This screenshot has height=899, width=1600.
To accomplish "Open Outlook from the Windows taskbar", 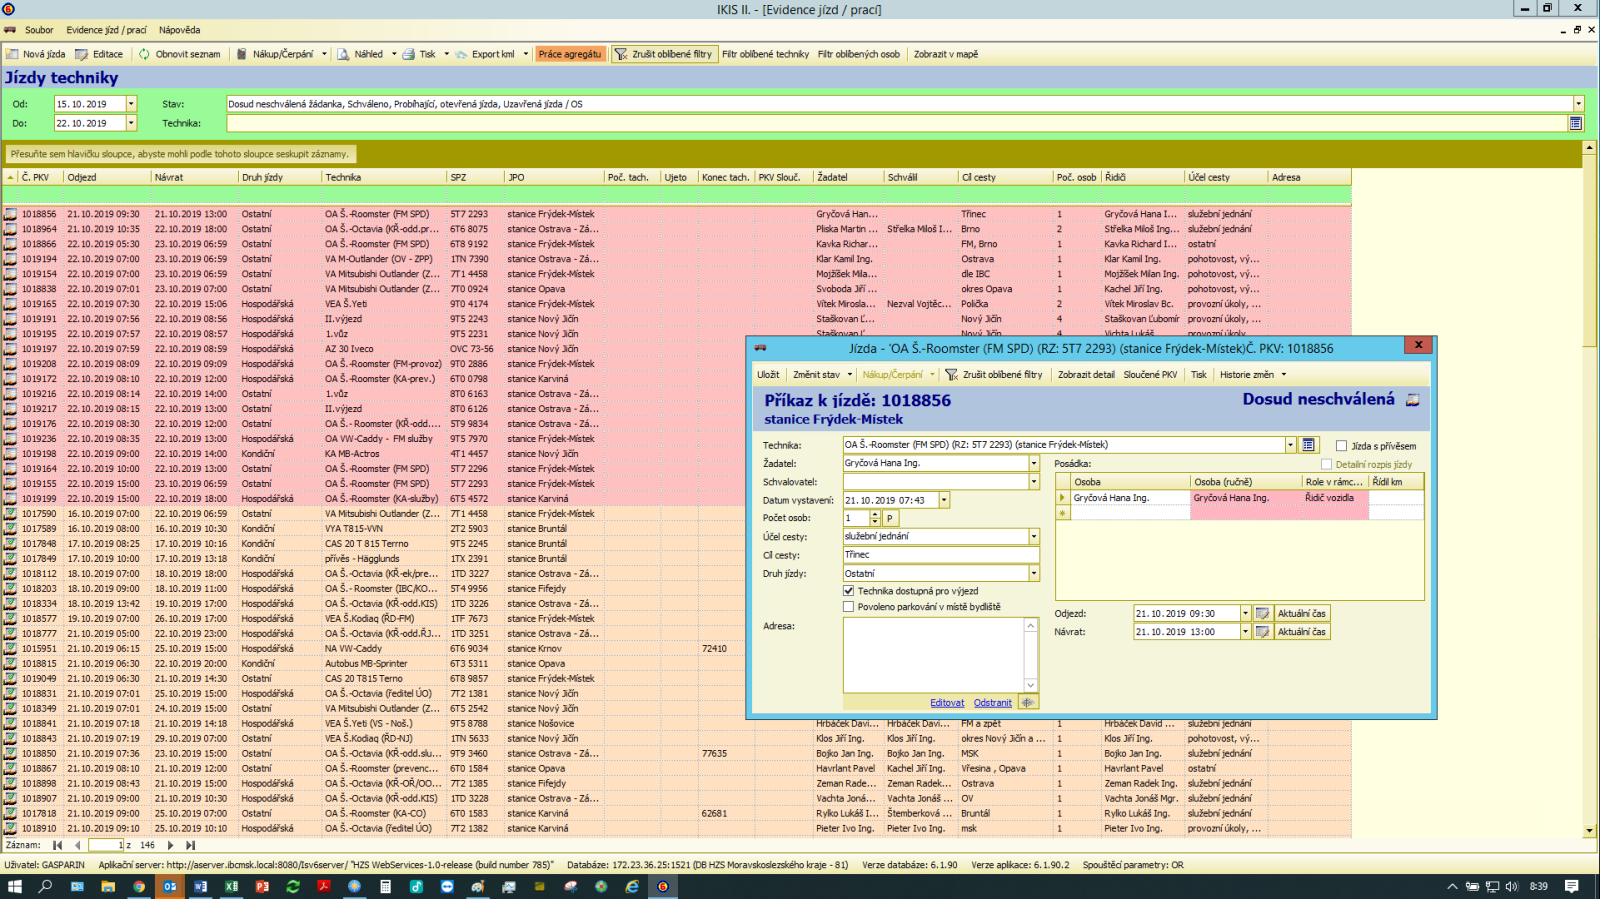I will (x=170, y=886).
